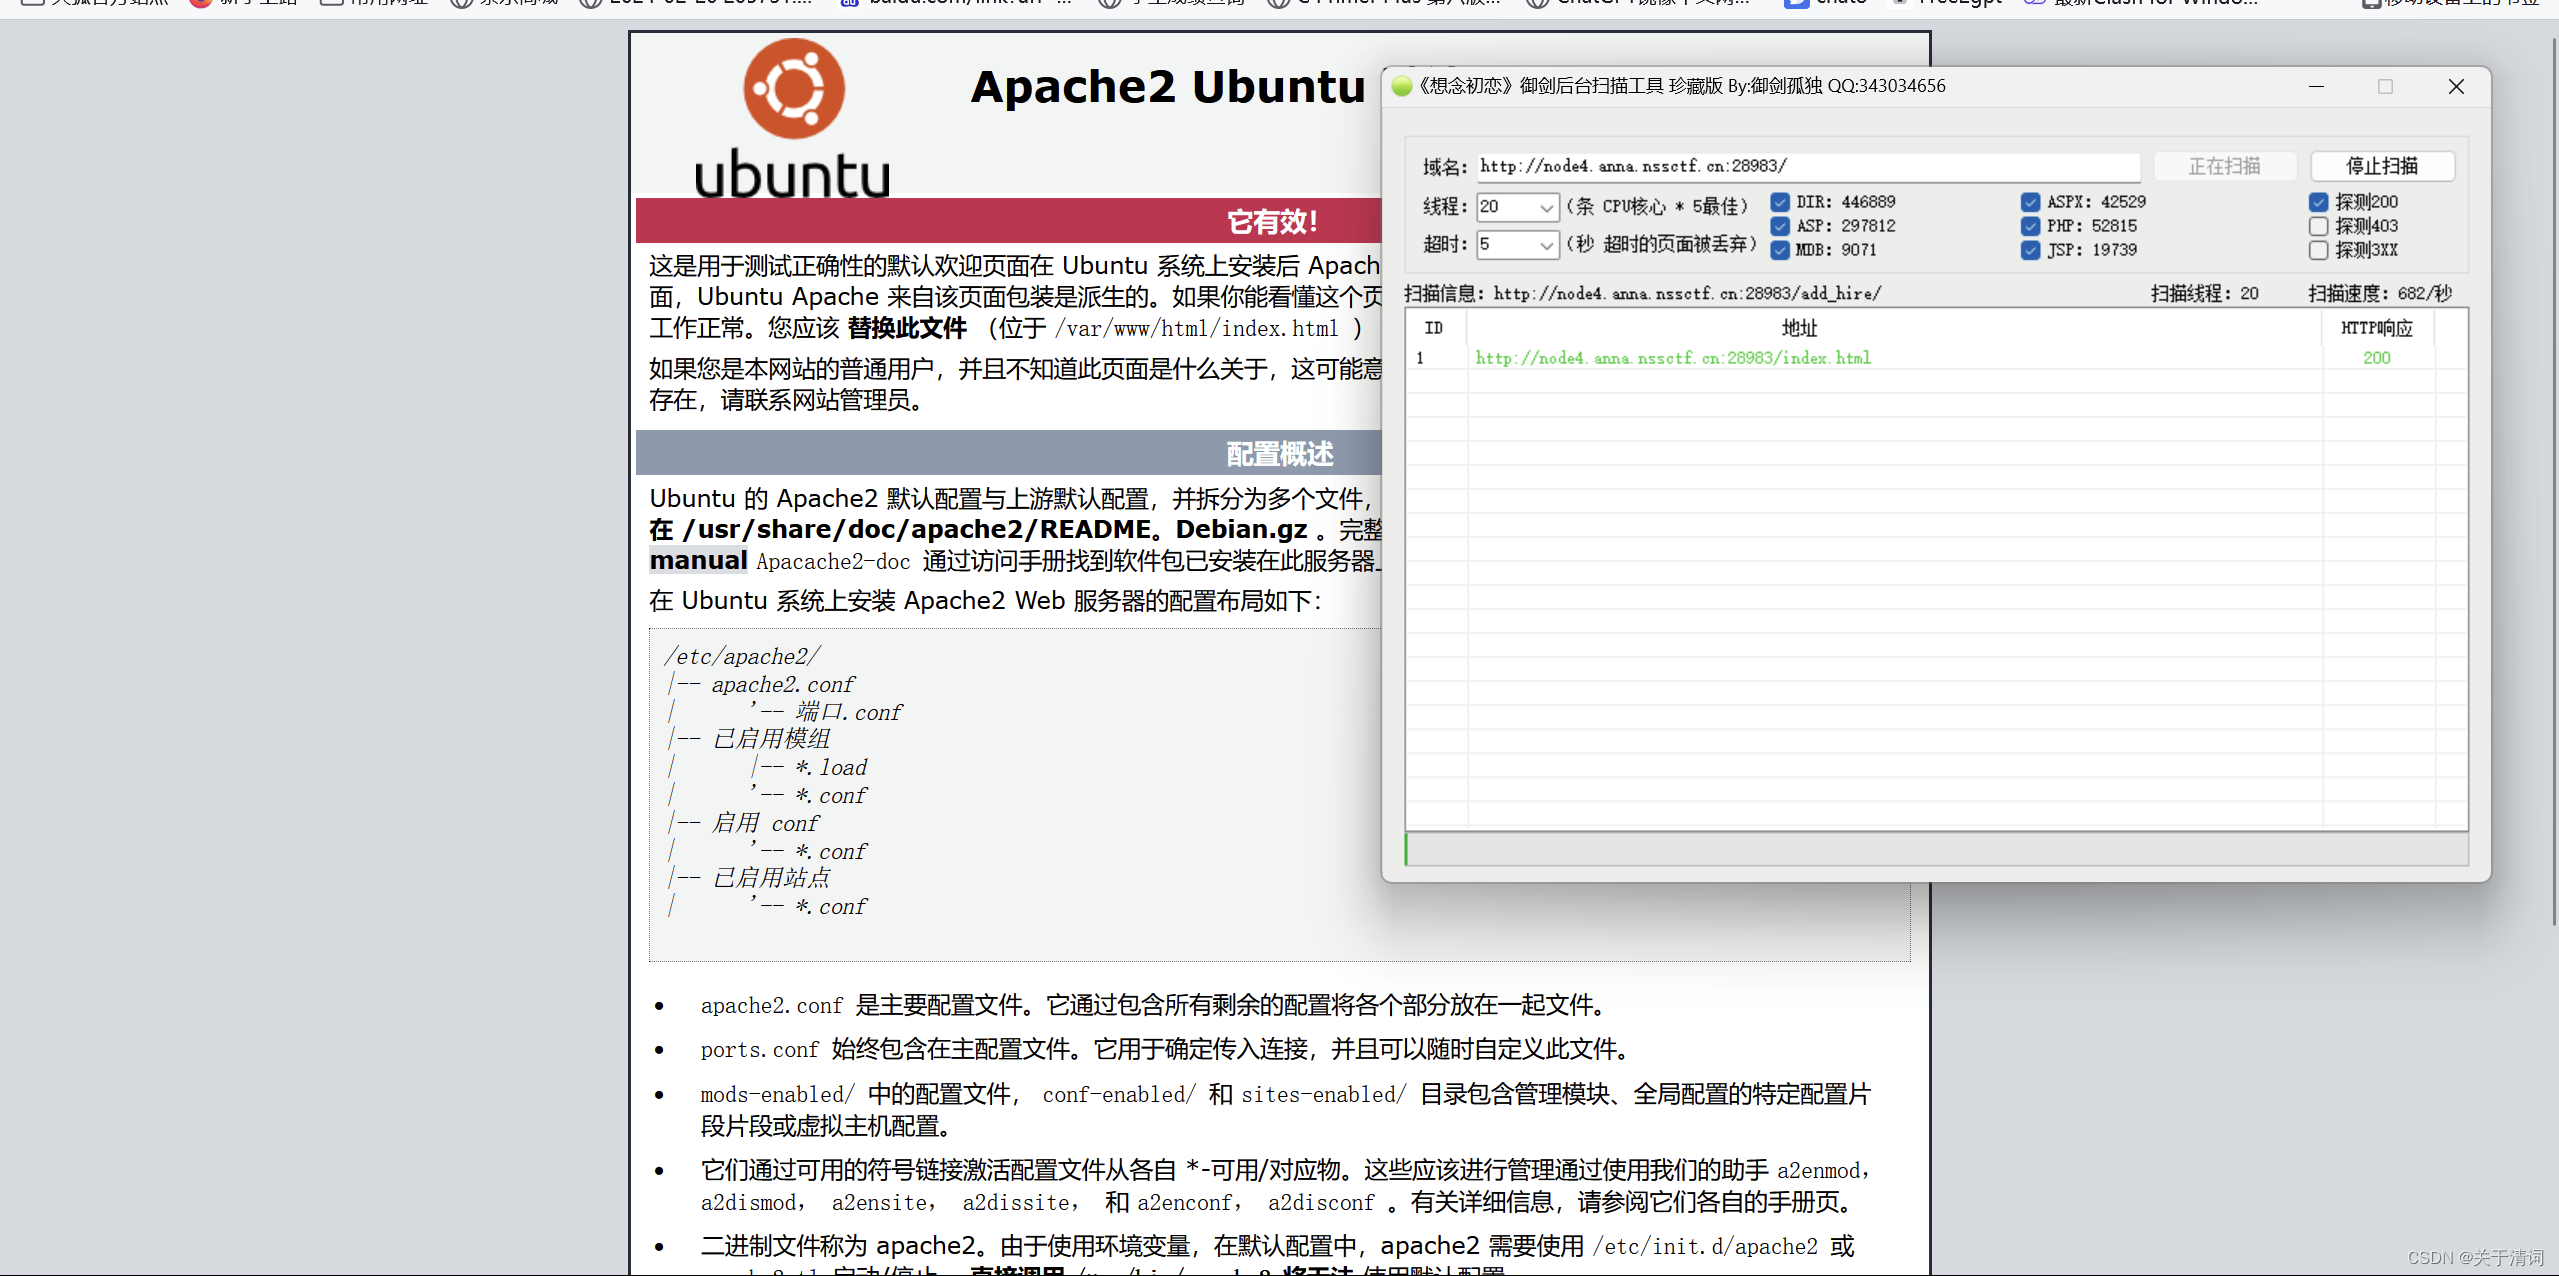2559x1276 pixels.
Task: Click 已启用站点 in the config tree
Action: 771,878
